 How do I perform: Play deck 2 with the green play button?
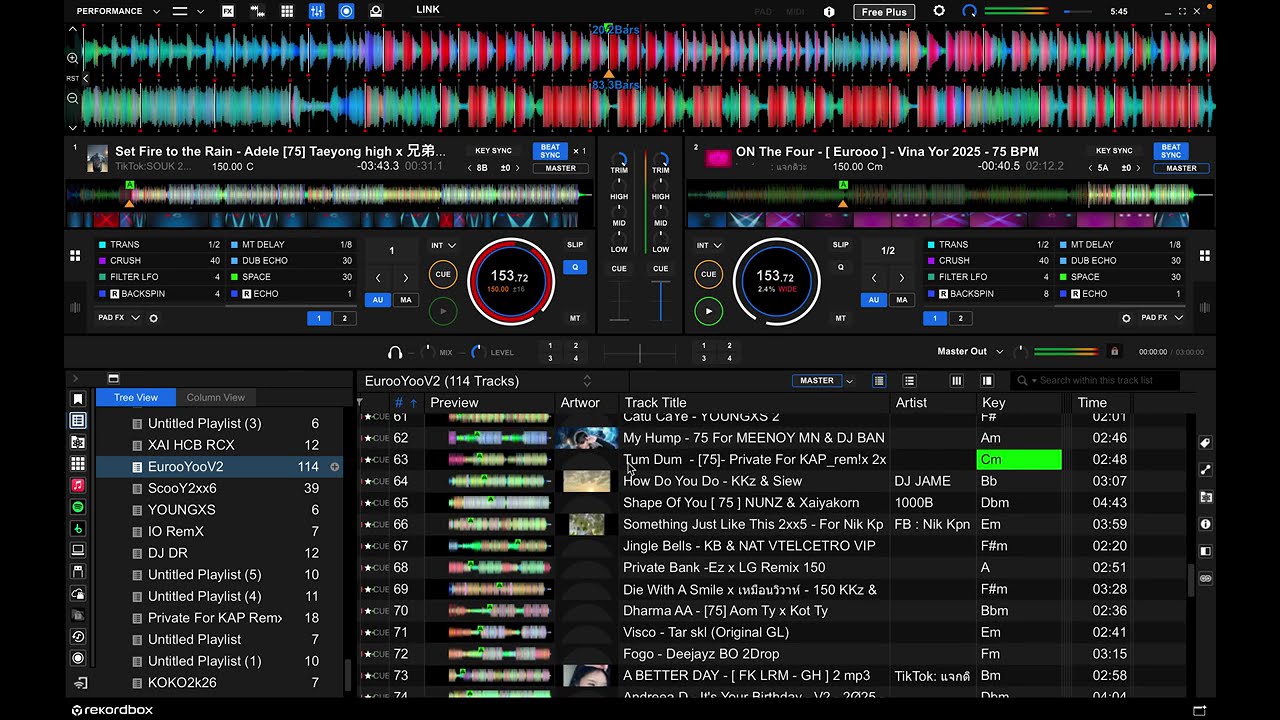tap(708, 311)
